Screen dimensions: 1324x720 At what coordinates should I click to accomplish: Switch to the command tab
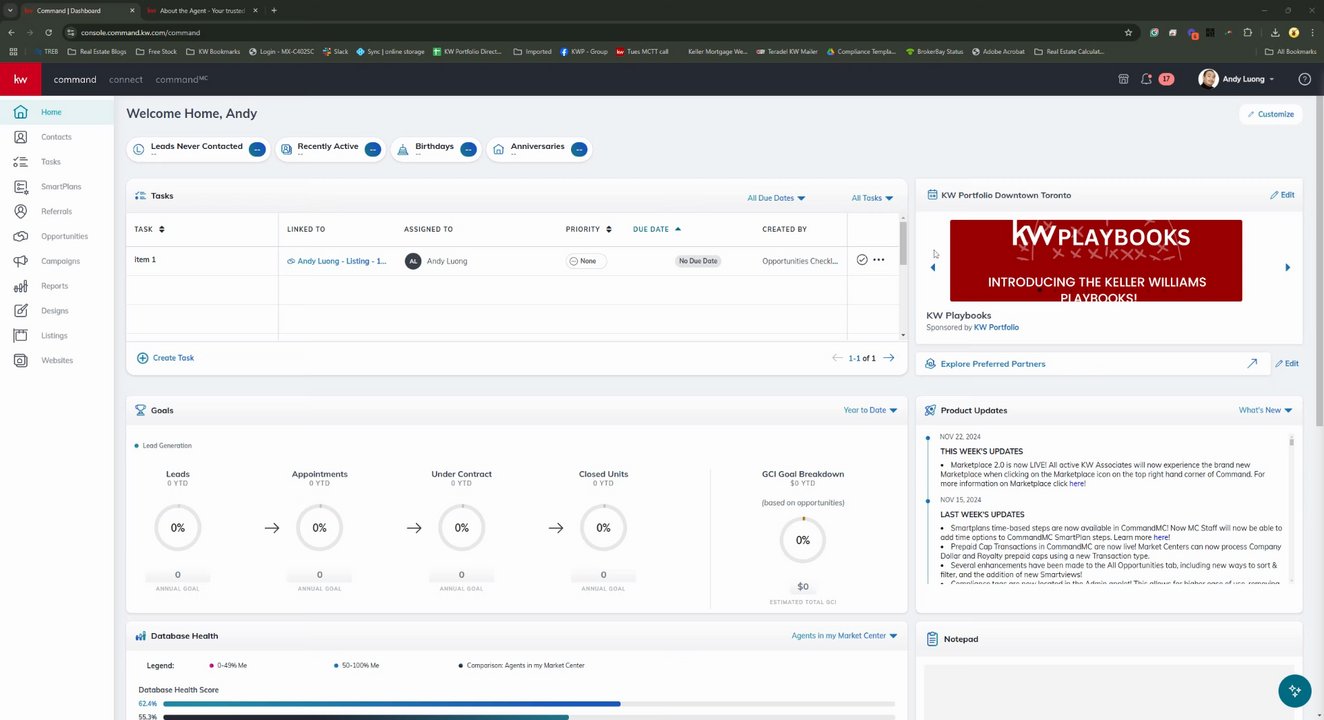pyautogui.click(x=75, y=79)
